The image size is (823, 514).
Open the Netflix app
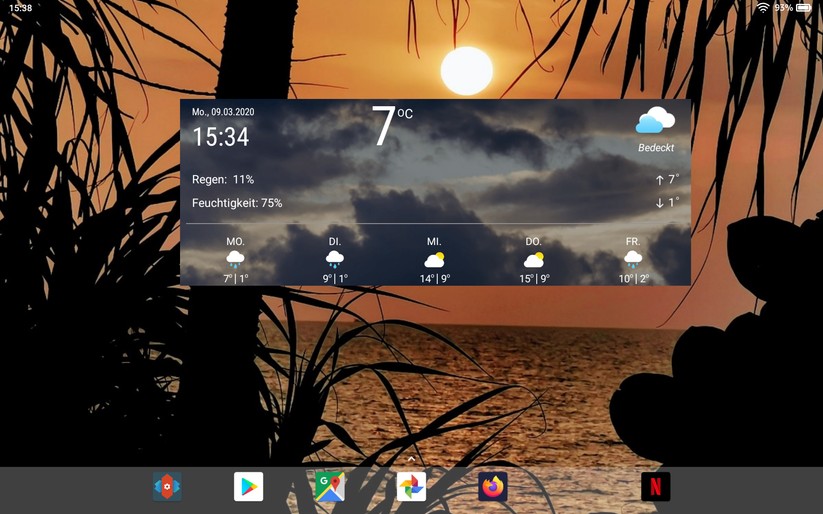[655, 487]
